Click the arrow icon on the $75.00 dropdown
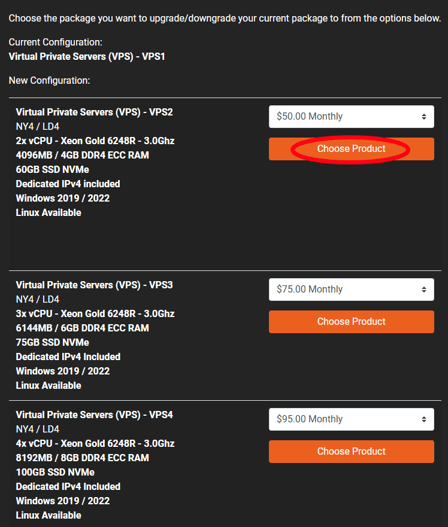The height and width of the screenshot is (527, 448). coord(424,289)
